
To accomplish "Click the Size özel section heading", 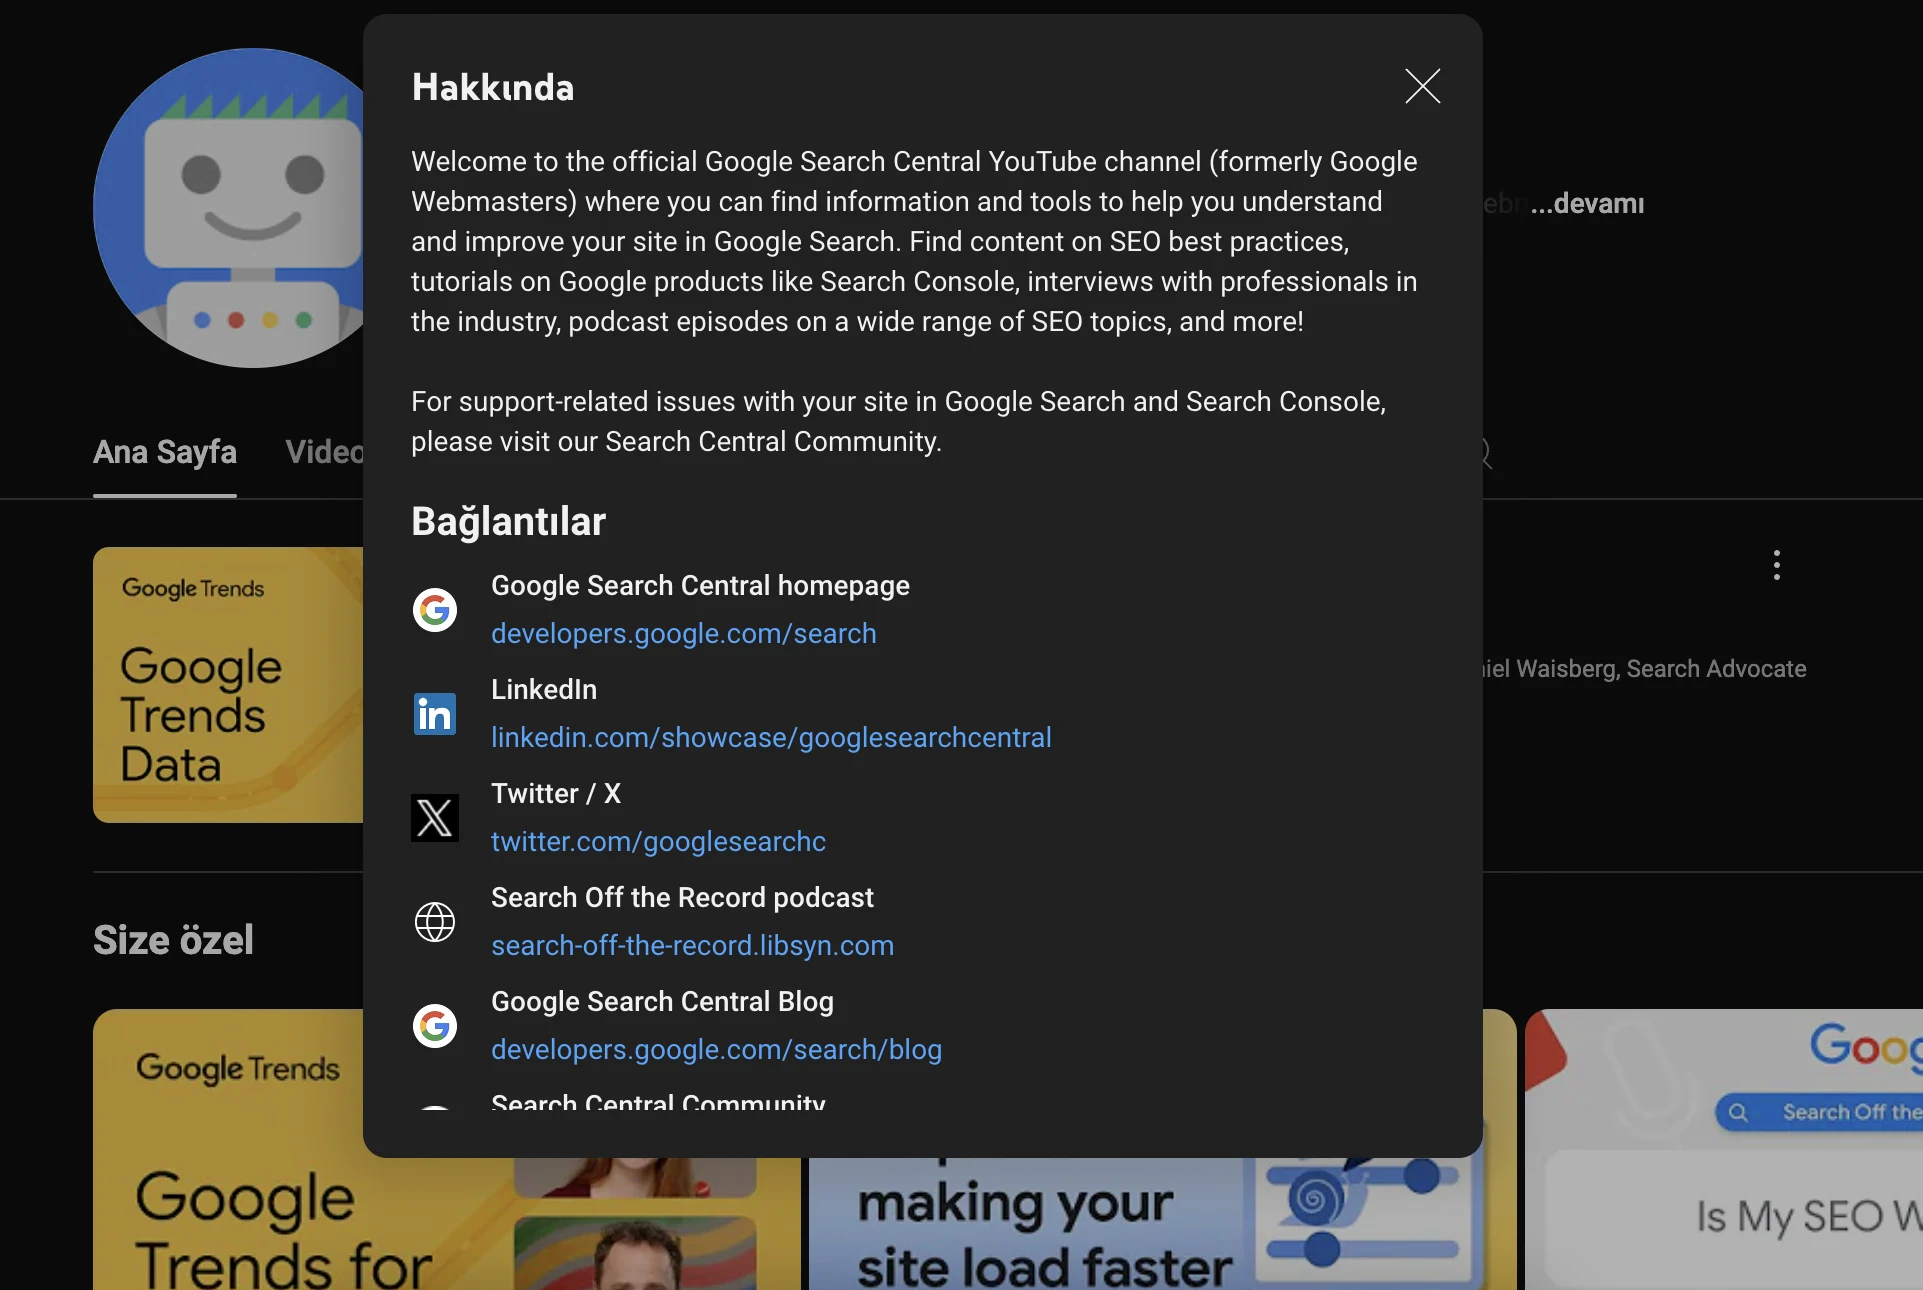I will click(x=173, y=940).
